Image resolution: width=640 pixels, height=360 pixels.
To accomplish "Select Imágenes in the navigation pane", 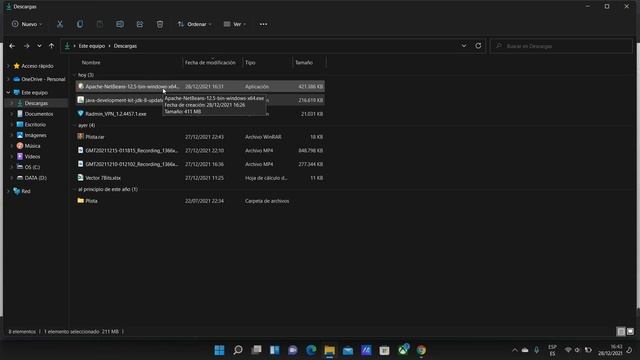I will pos(35,135).
